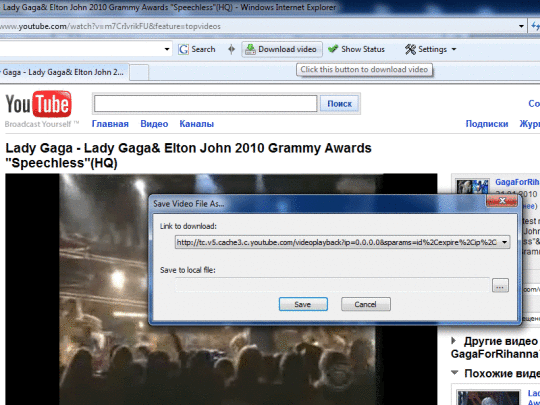The height and width of the screenshot is (405, 540).
Task: Click the Поиск search button
Action: [340, 104]
